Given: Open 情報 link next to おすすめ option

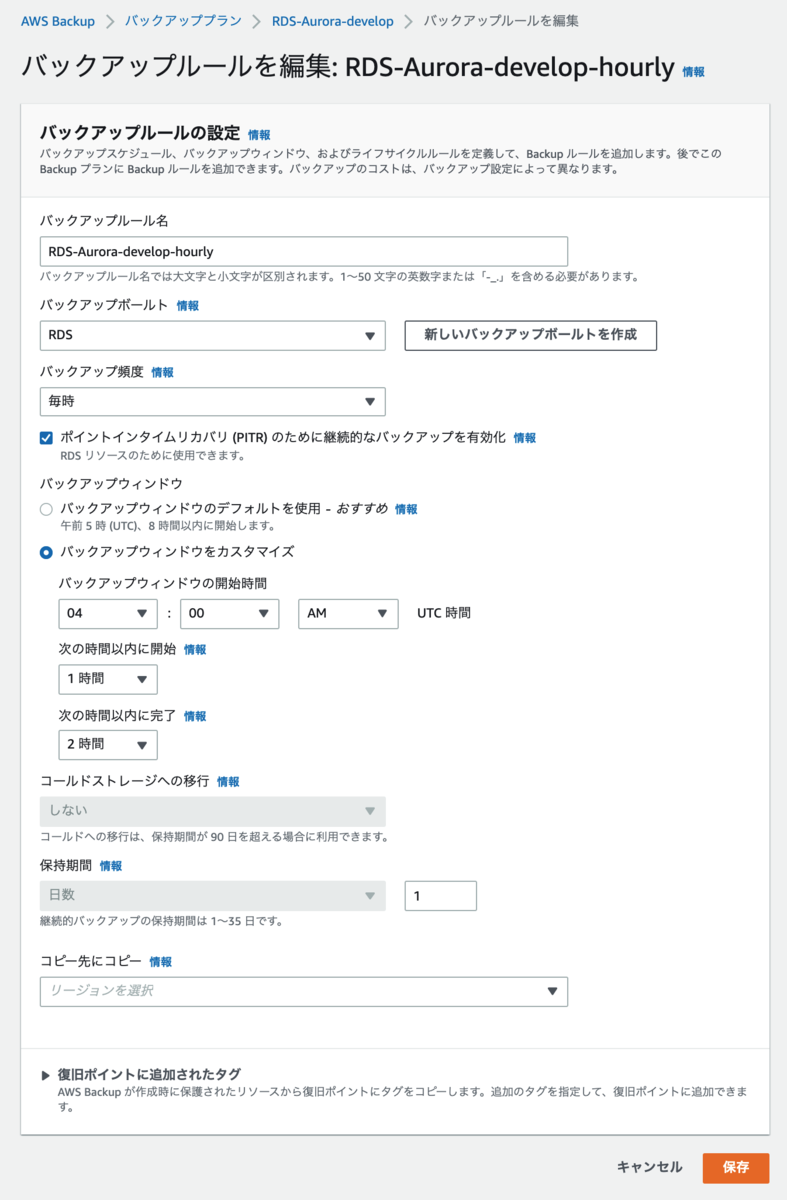Looking at the screenshot, I should pyautogui.click(x=406, y=509).
